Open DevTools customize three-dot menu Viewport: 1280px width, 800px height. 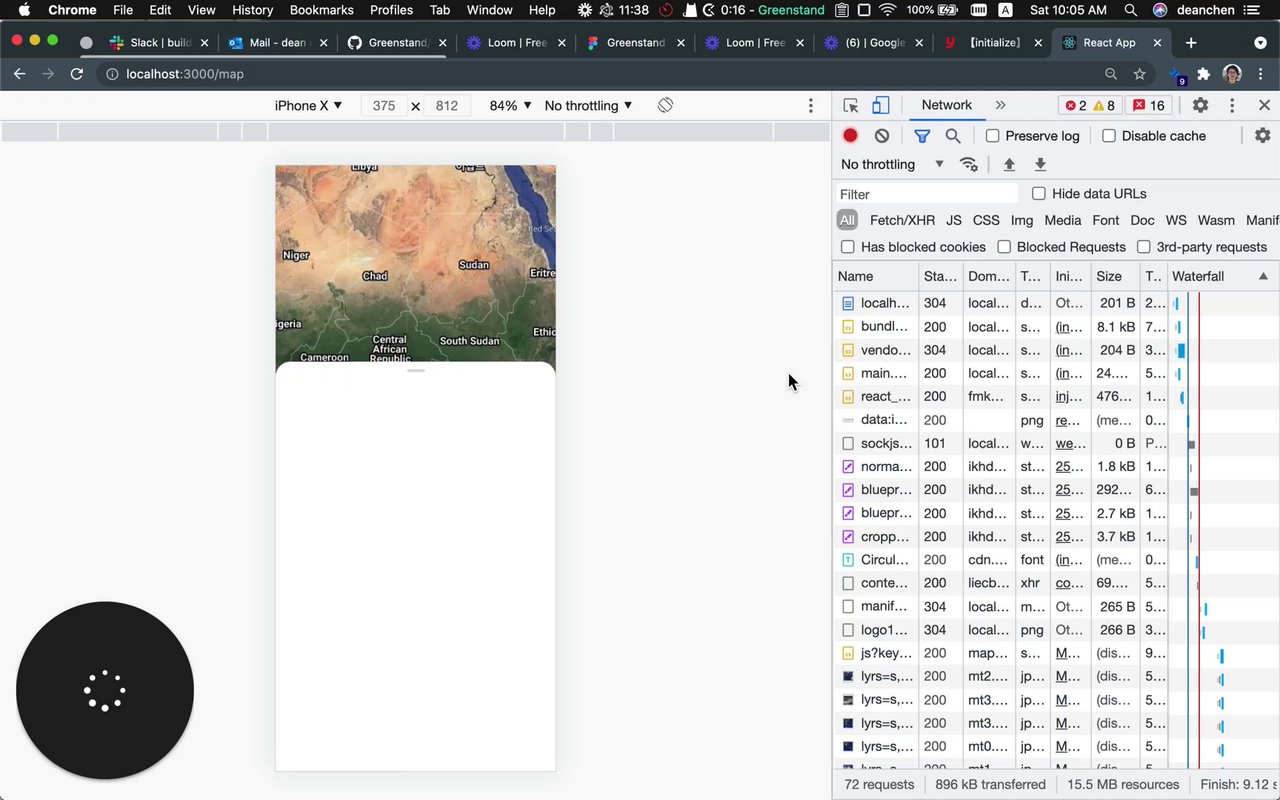click(x=1232, y=105)
